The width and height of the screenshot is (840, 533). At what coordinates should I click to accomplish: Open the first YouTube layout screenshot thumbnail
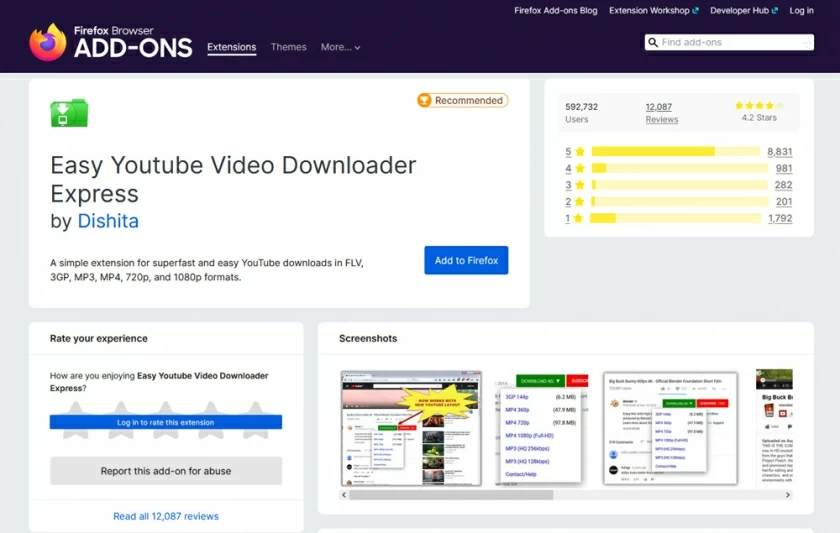click(x=411, y=428)
